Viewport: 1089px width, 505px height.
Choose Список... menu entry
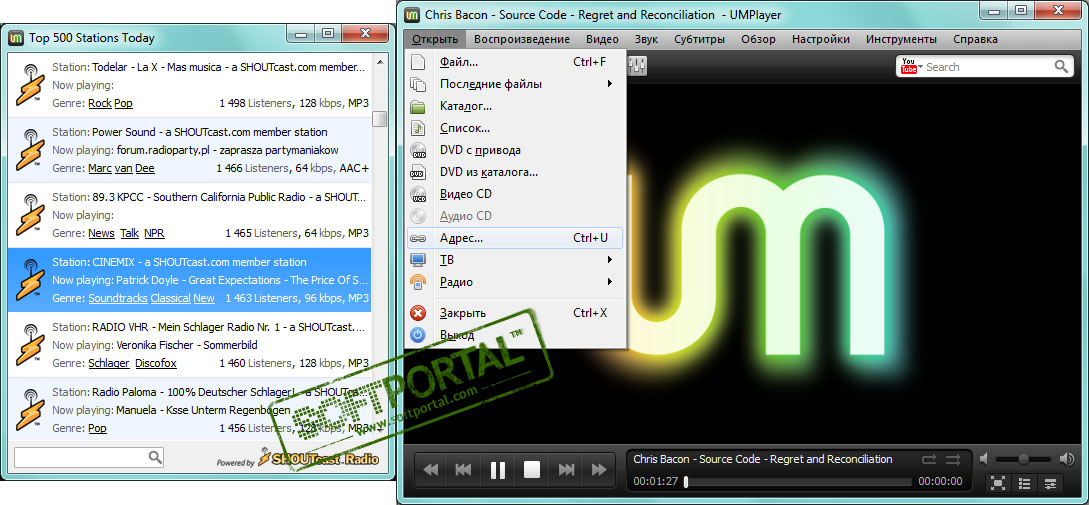515,129
